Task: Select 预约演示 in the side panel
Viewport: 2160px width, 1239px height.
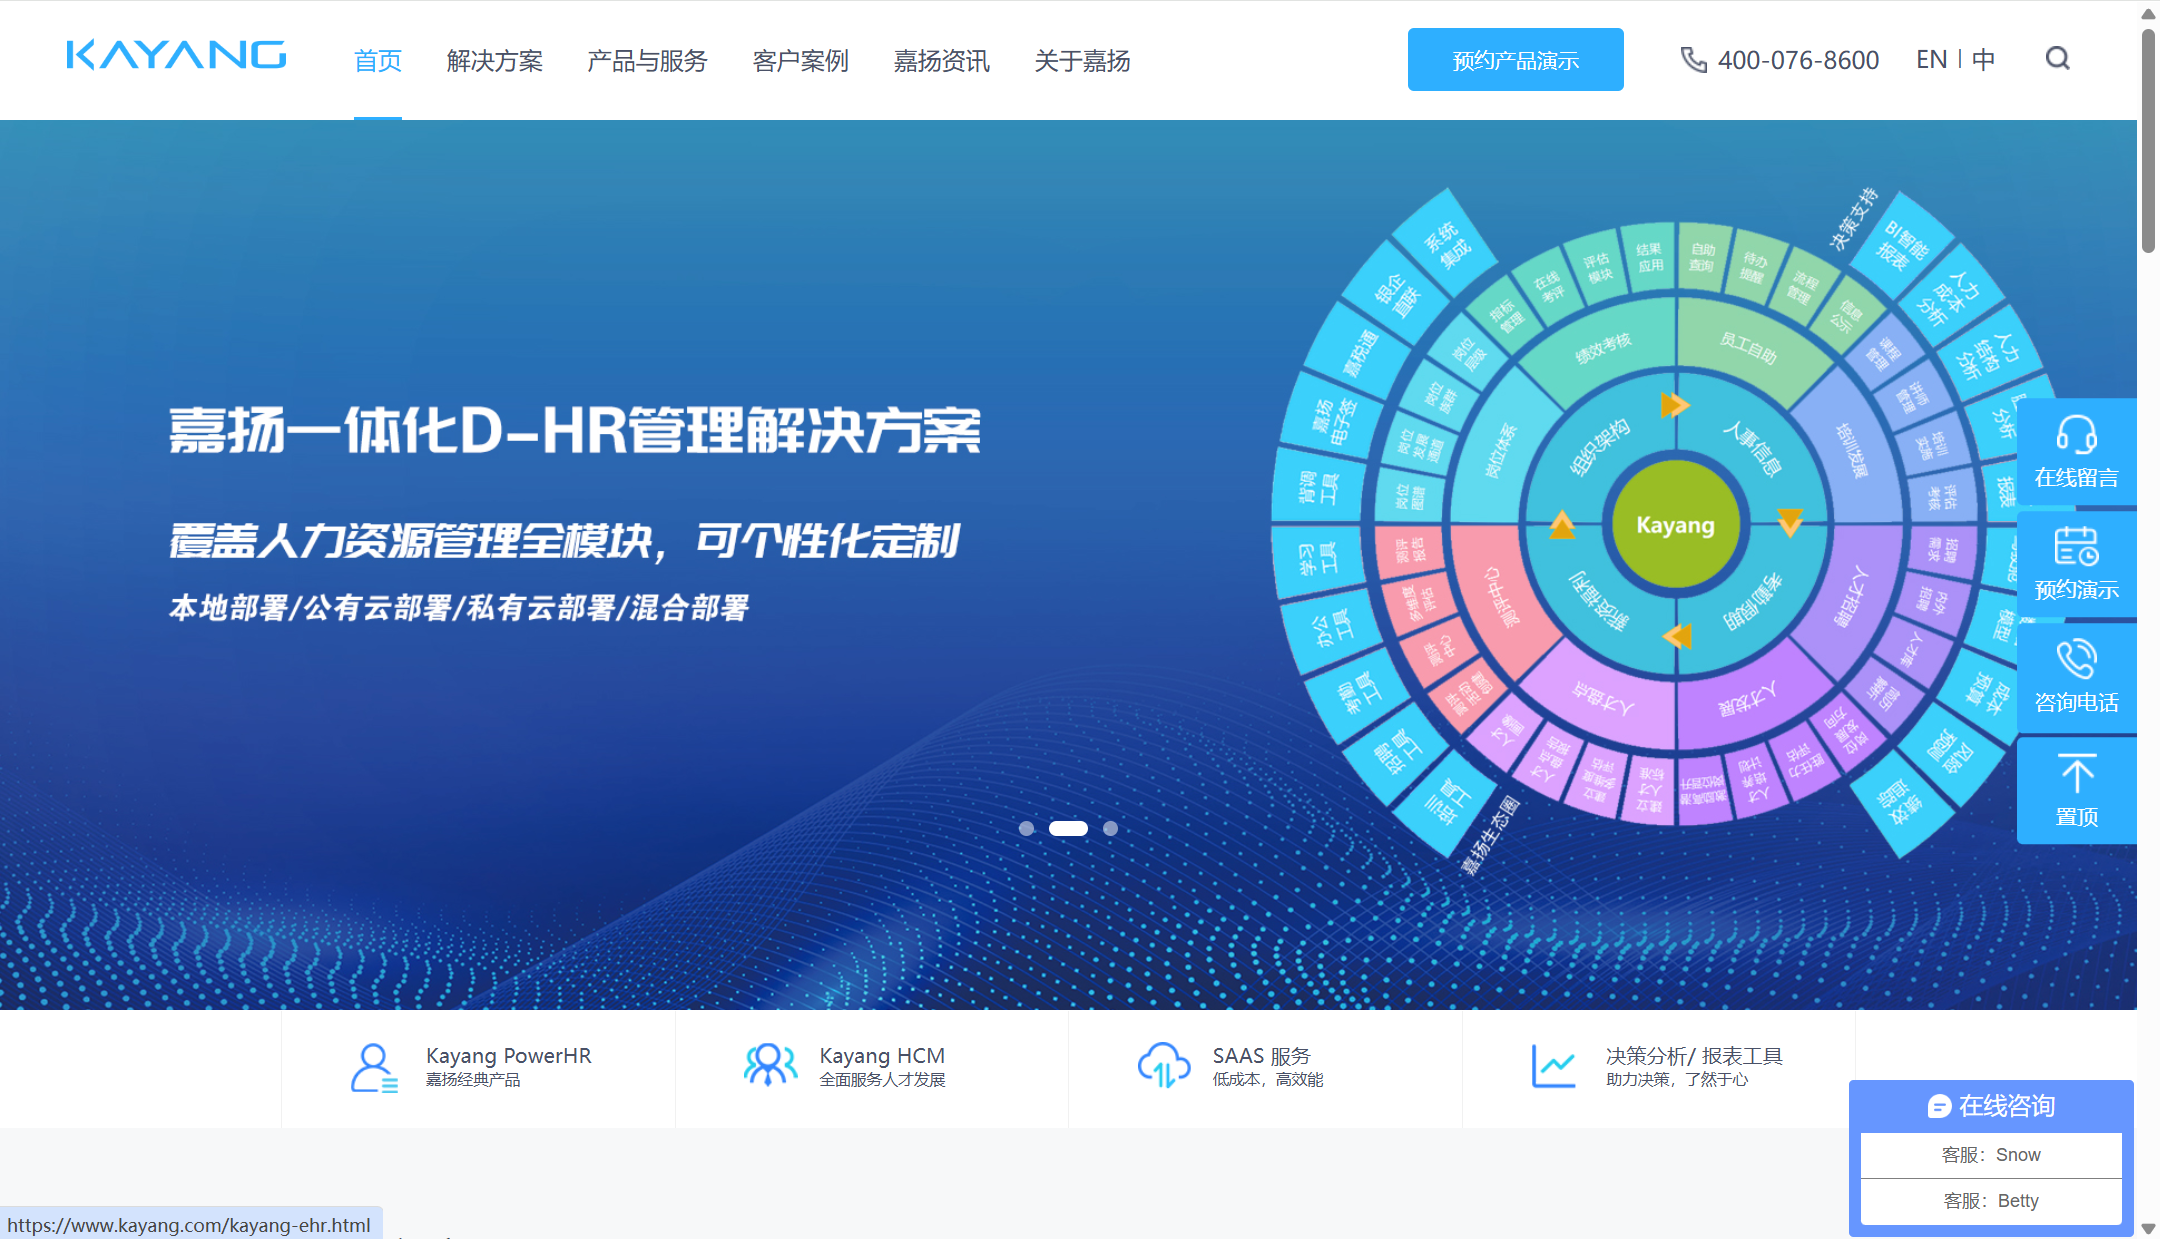Action: tap(2077, 565)
